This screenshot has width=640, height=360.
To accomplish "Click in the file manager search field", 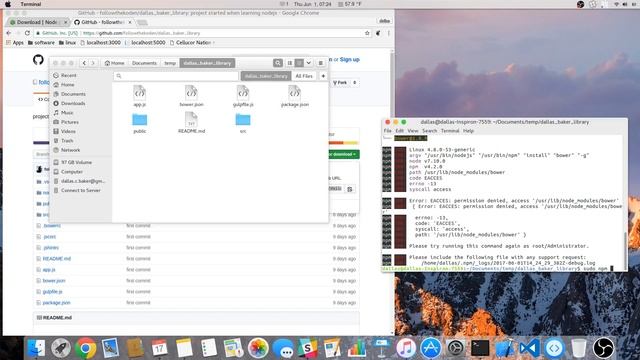I will (176, 76).
